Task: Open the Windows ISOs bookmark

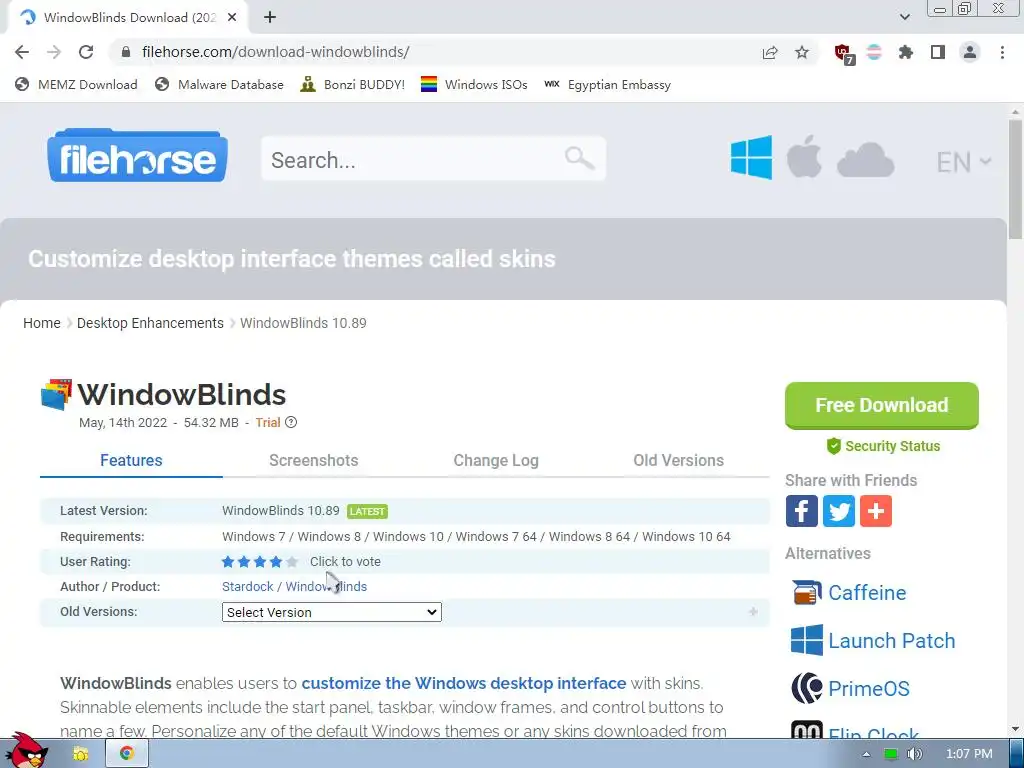Action: pos(474,84)
